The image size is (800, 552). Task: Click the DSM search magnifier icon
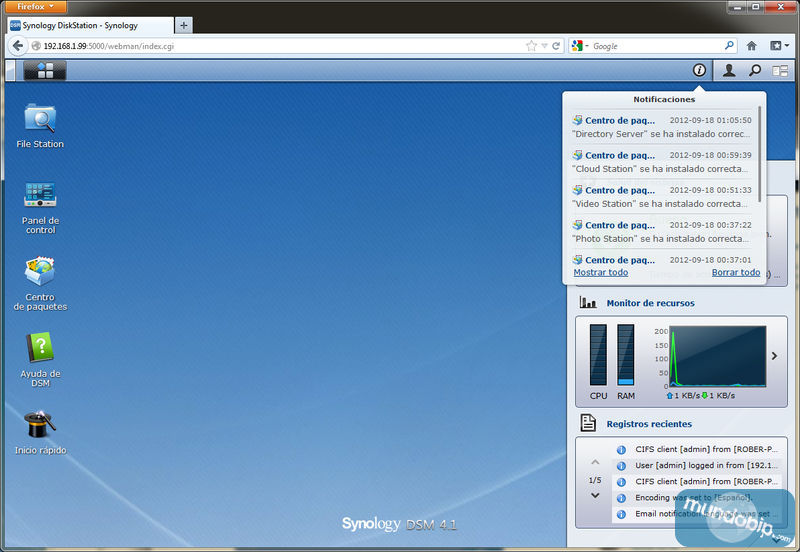755,70
